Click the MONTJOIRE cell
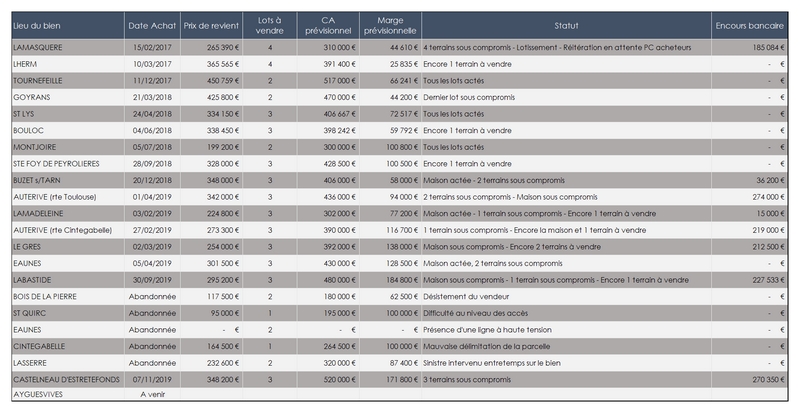The height and width of the screenshot is (413, 800). click(x=68, y=147)
